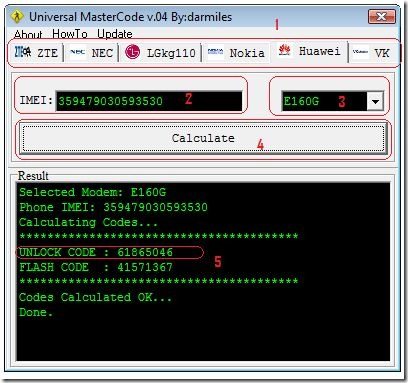This screenshot has width=408, height=383.
Task: Close the Universal MasterCode window
Action: point(382,16)
